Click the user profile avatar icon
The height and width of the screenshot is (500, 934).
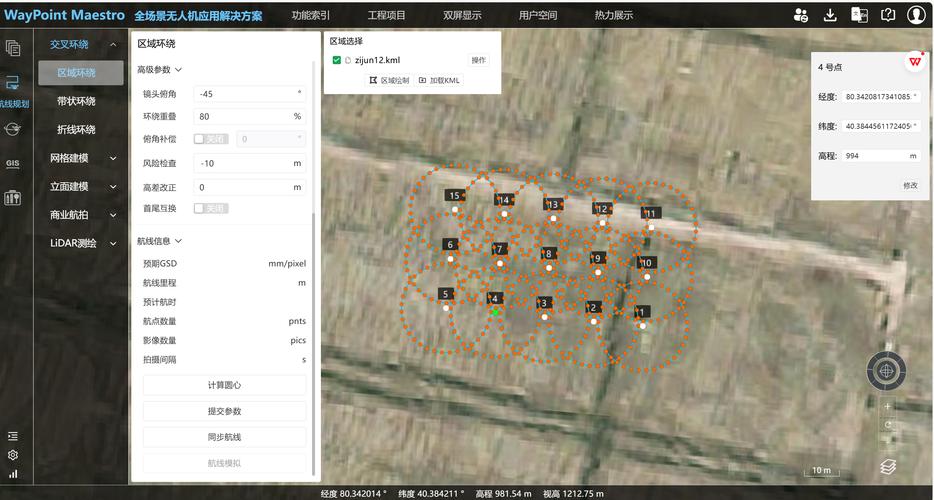point(916,15)
